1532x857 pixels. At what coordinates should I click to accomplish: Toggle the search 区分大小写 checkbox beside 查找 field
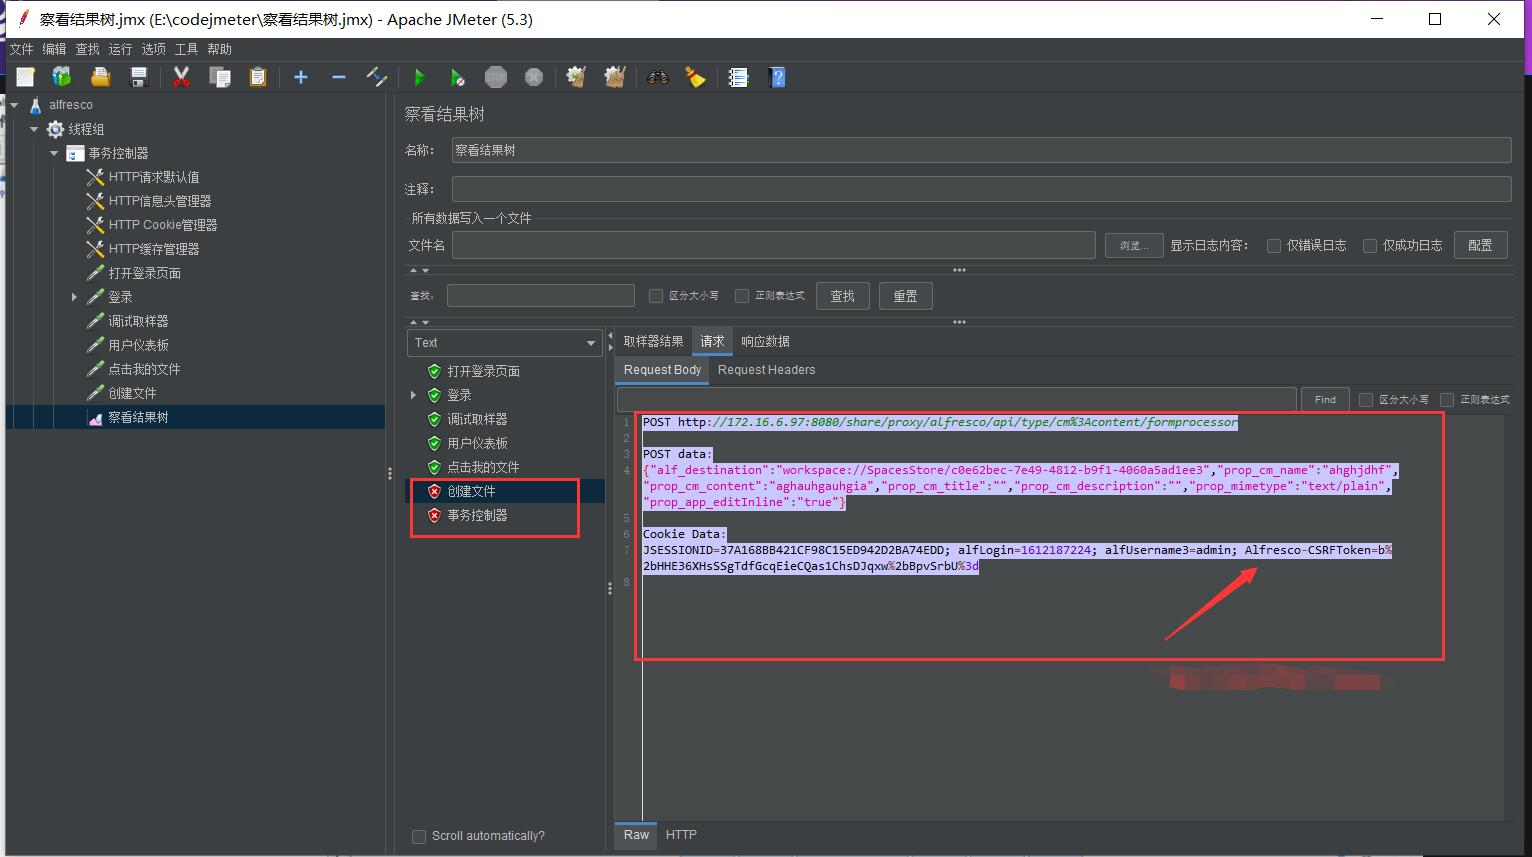(x=656, y=296)
